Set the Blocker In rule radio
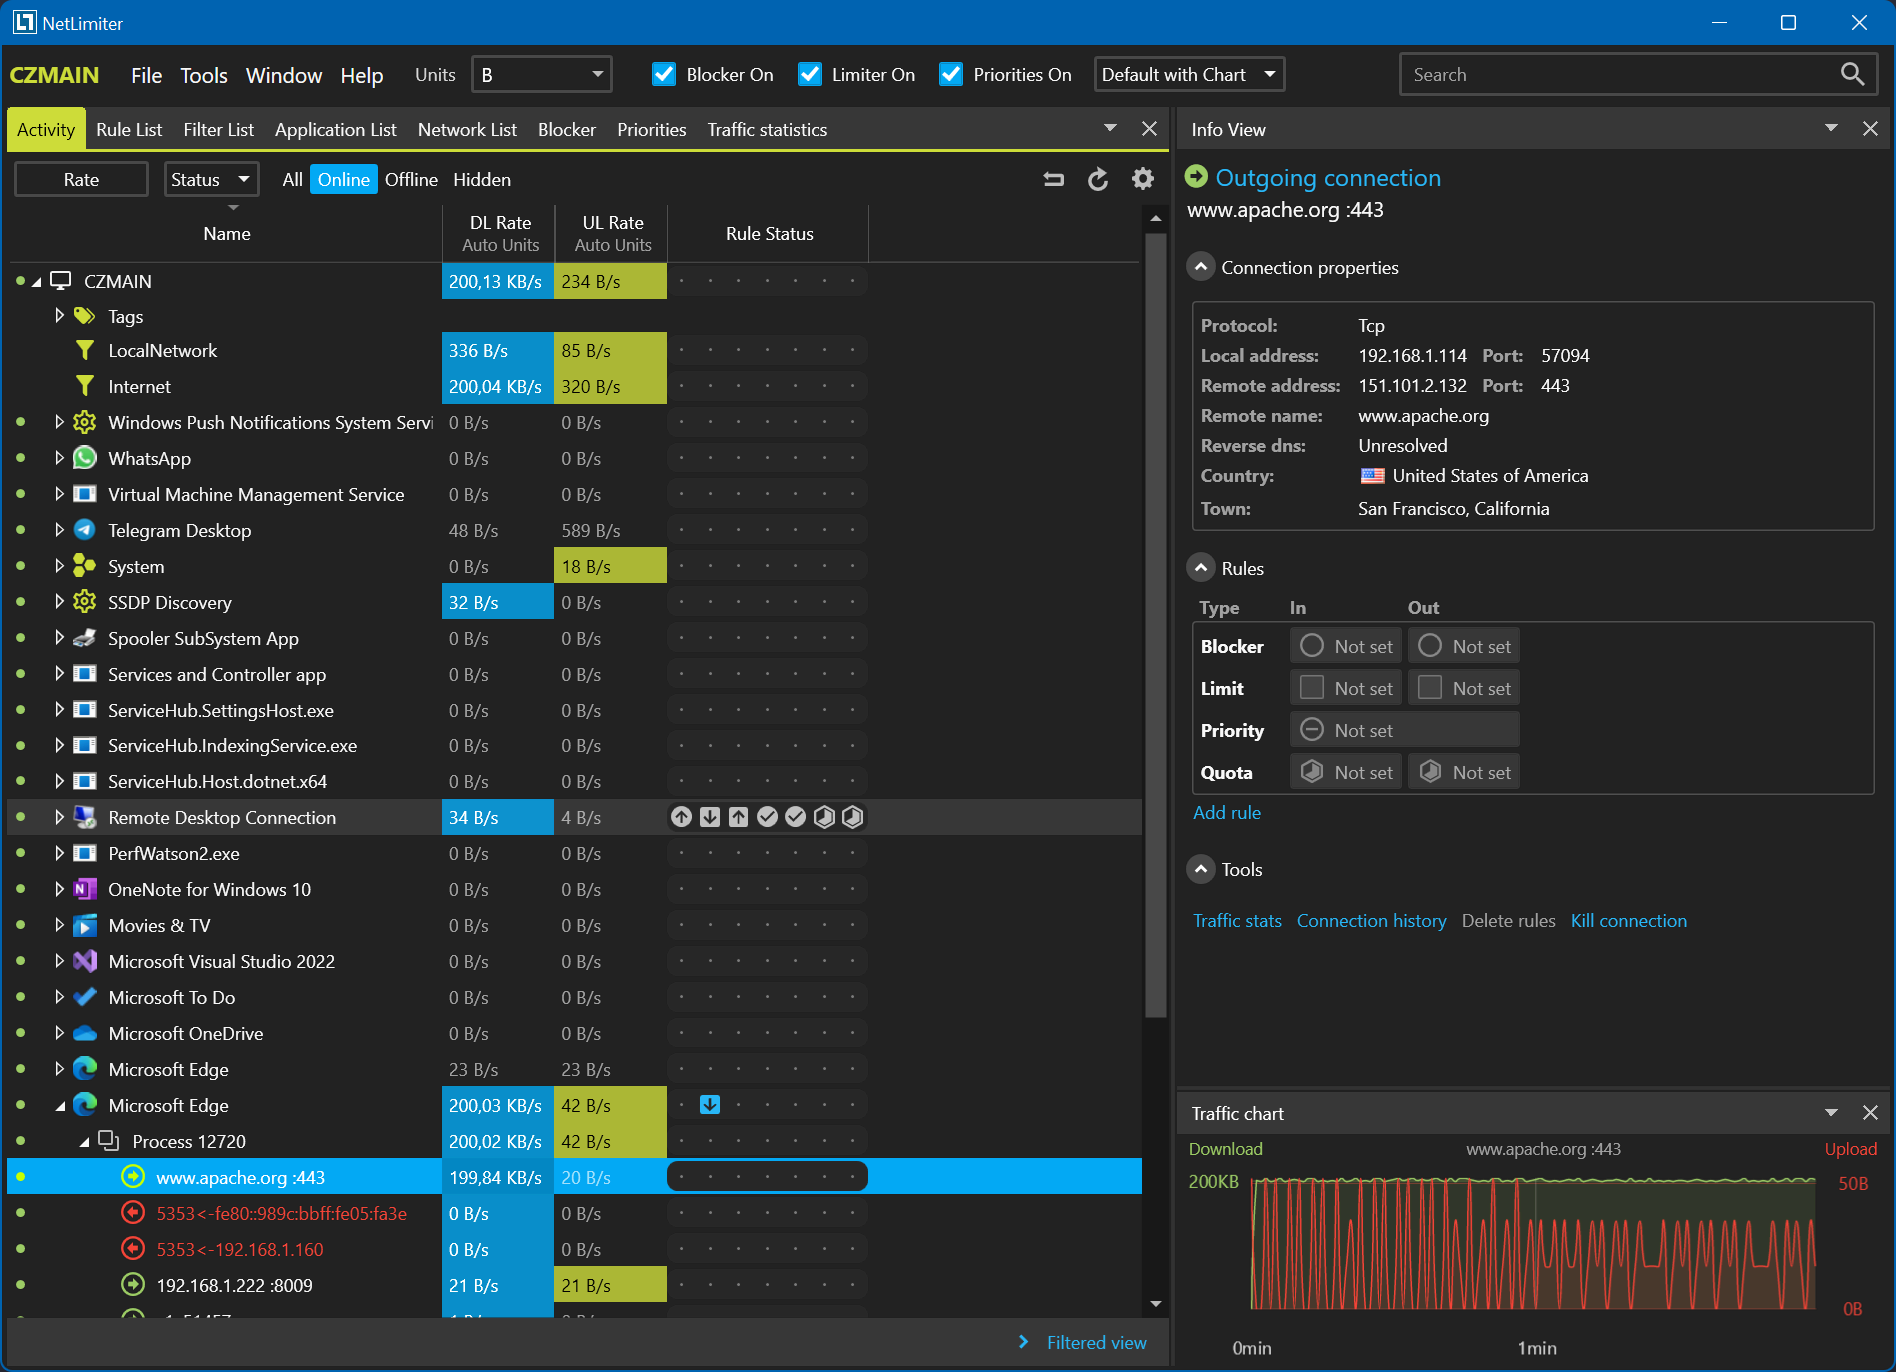Screen dimensions: 1896x1372 pyautogui.click(x=1312, y=646)
